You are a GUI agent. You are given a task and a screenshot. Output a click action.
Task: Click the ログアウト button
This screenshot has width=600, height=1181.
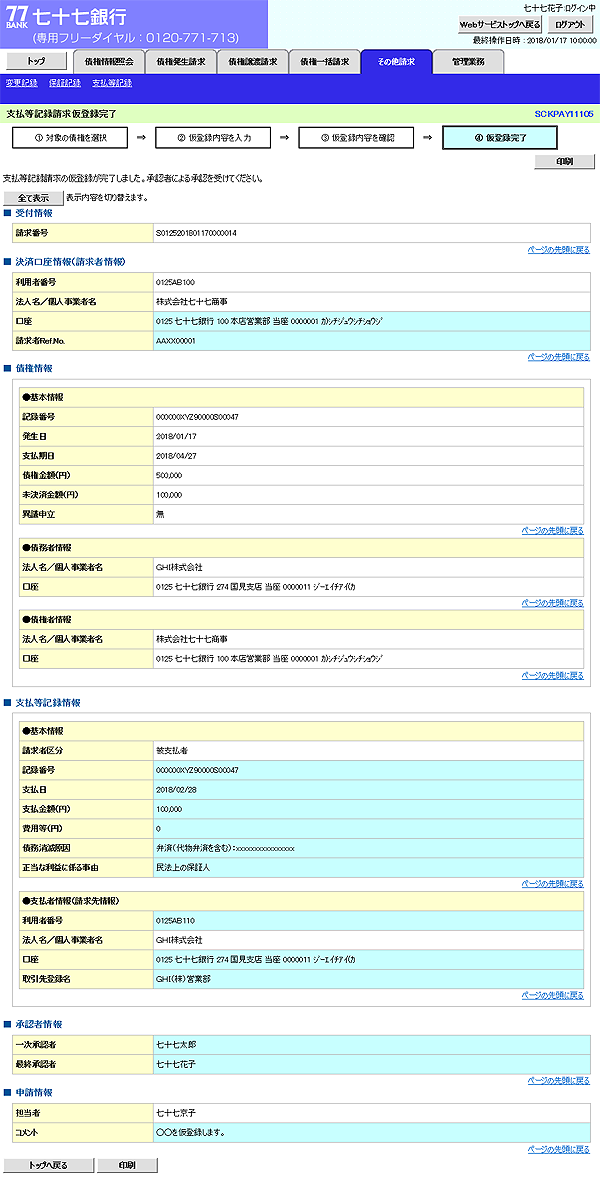[x=570, y=25]
